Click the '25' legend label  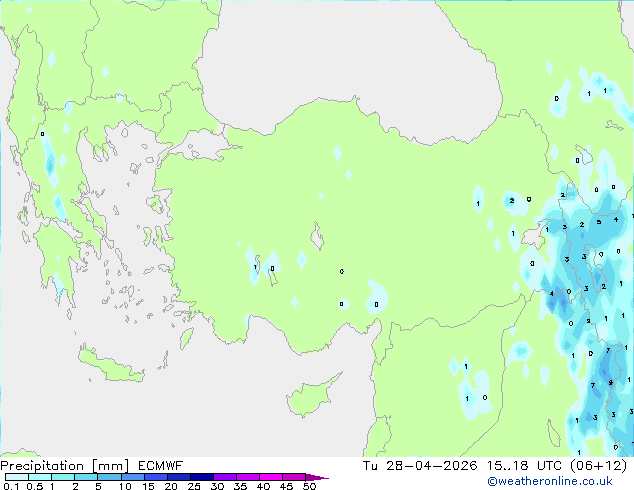coord(194,486)
